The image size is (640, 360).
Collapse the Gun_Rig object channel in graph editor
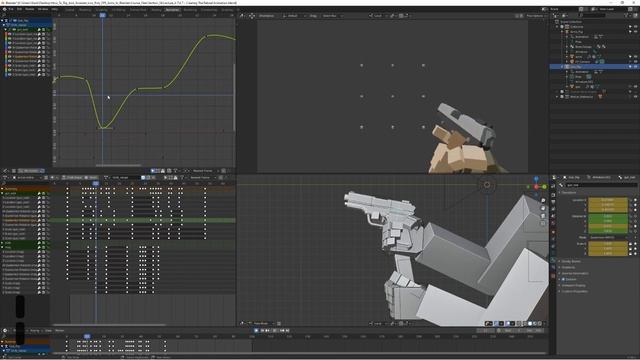pyautogui.click(x=2, y=20)
